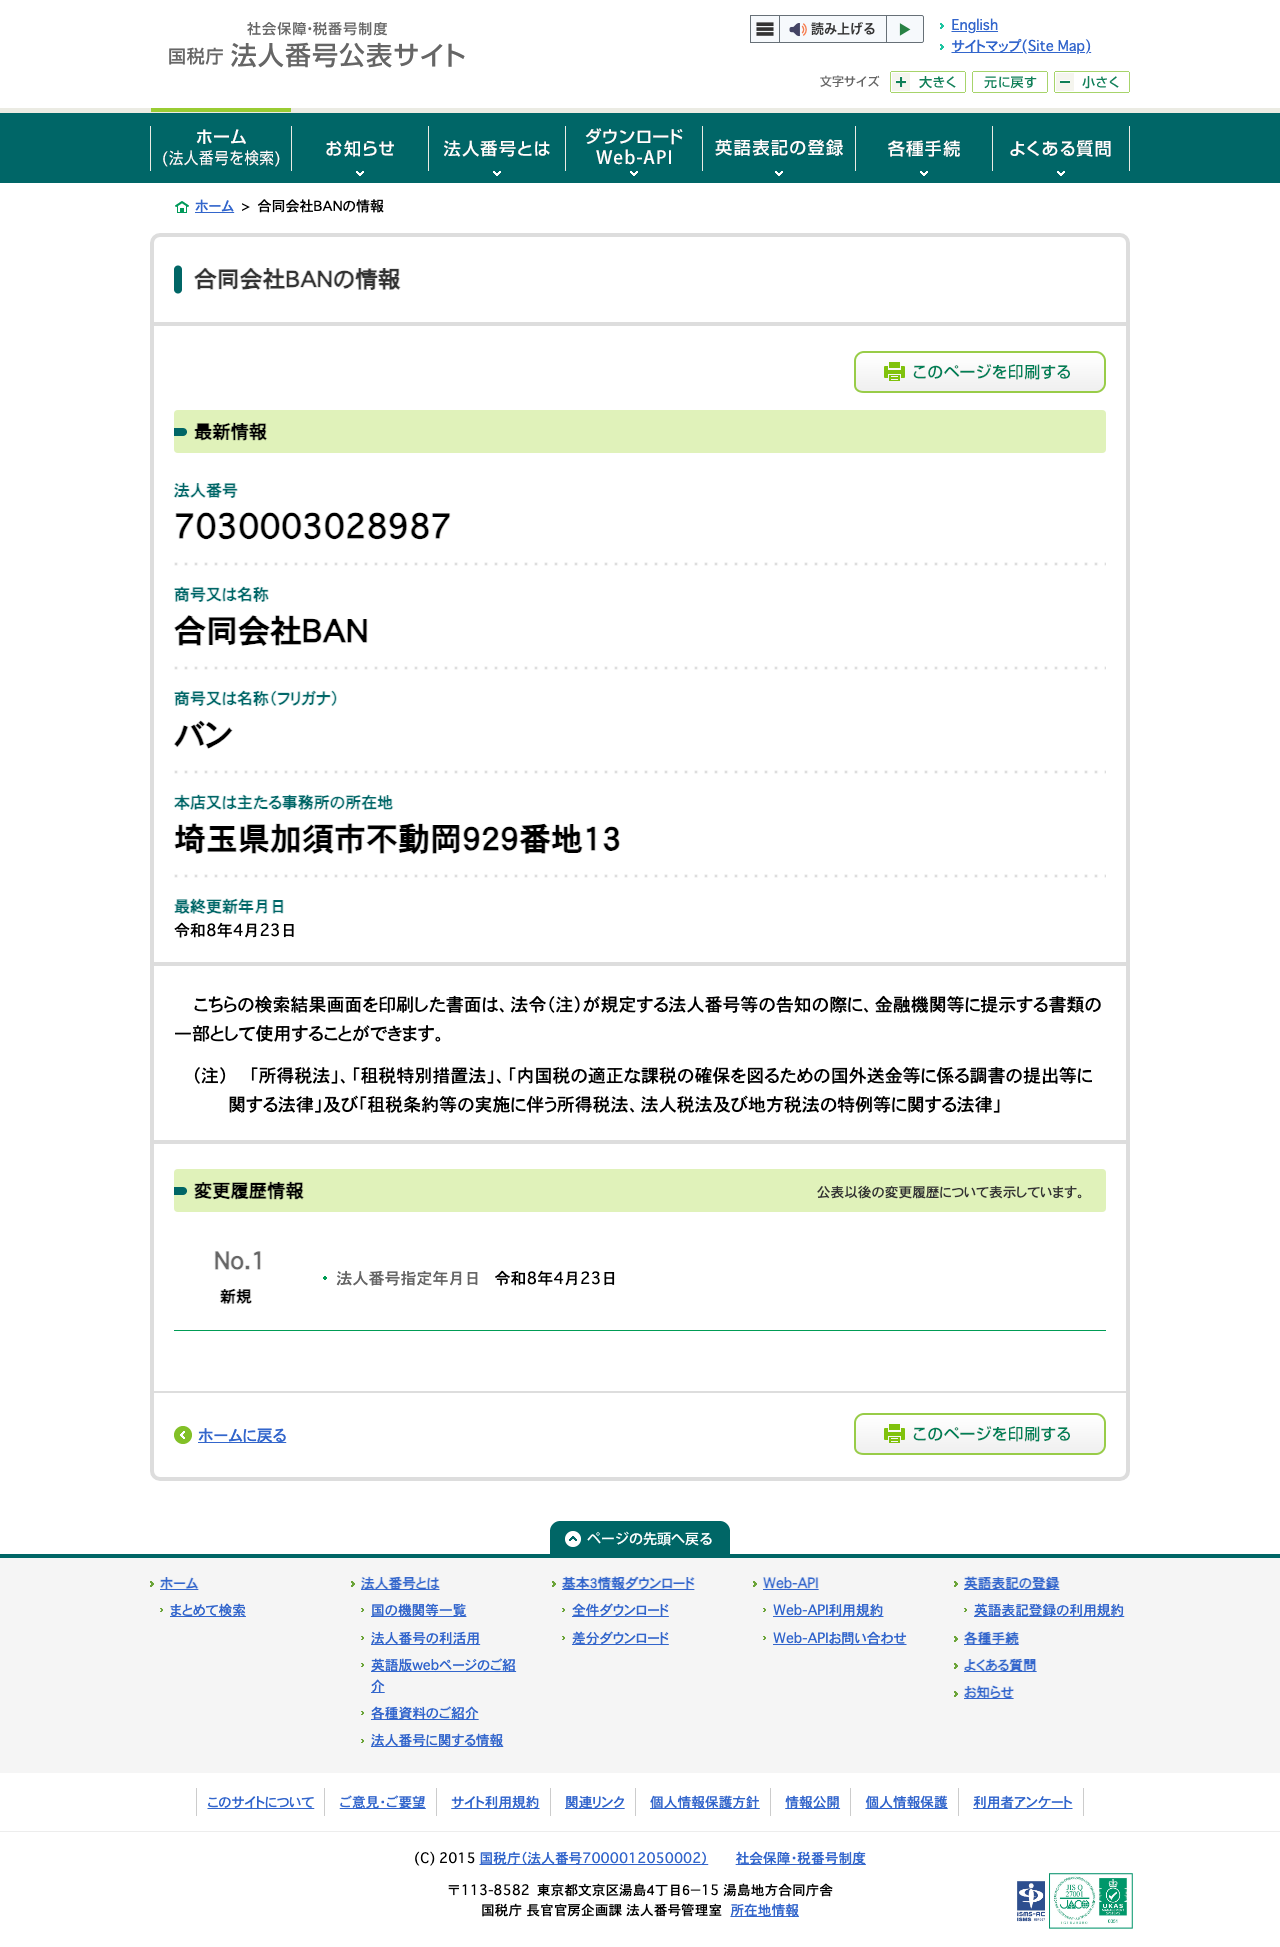
Task: Click the green arrow icon beside ホームに戻る
Action: [x=182, y=1435]
